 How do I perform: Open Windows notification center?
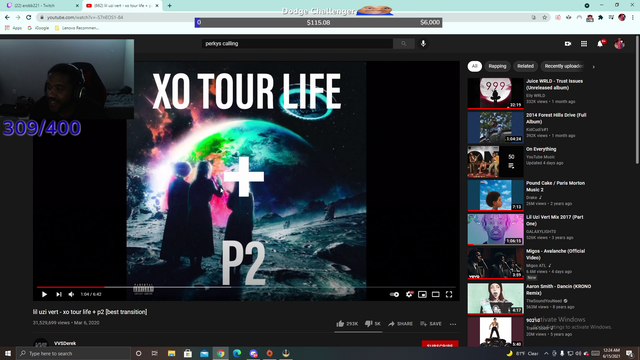click(630, 353)
